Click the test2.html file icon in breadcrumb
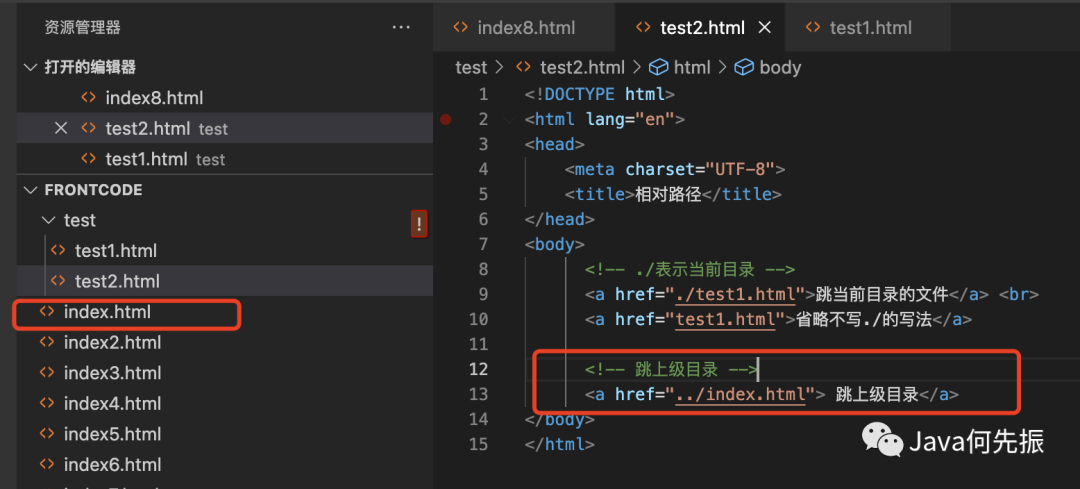This screenshot has height=489, width=1080. coord(523,67)
